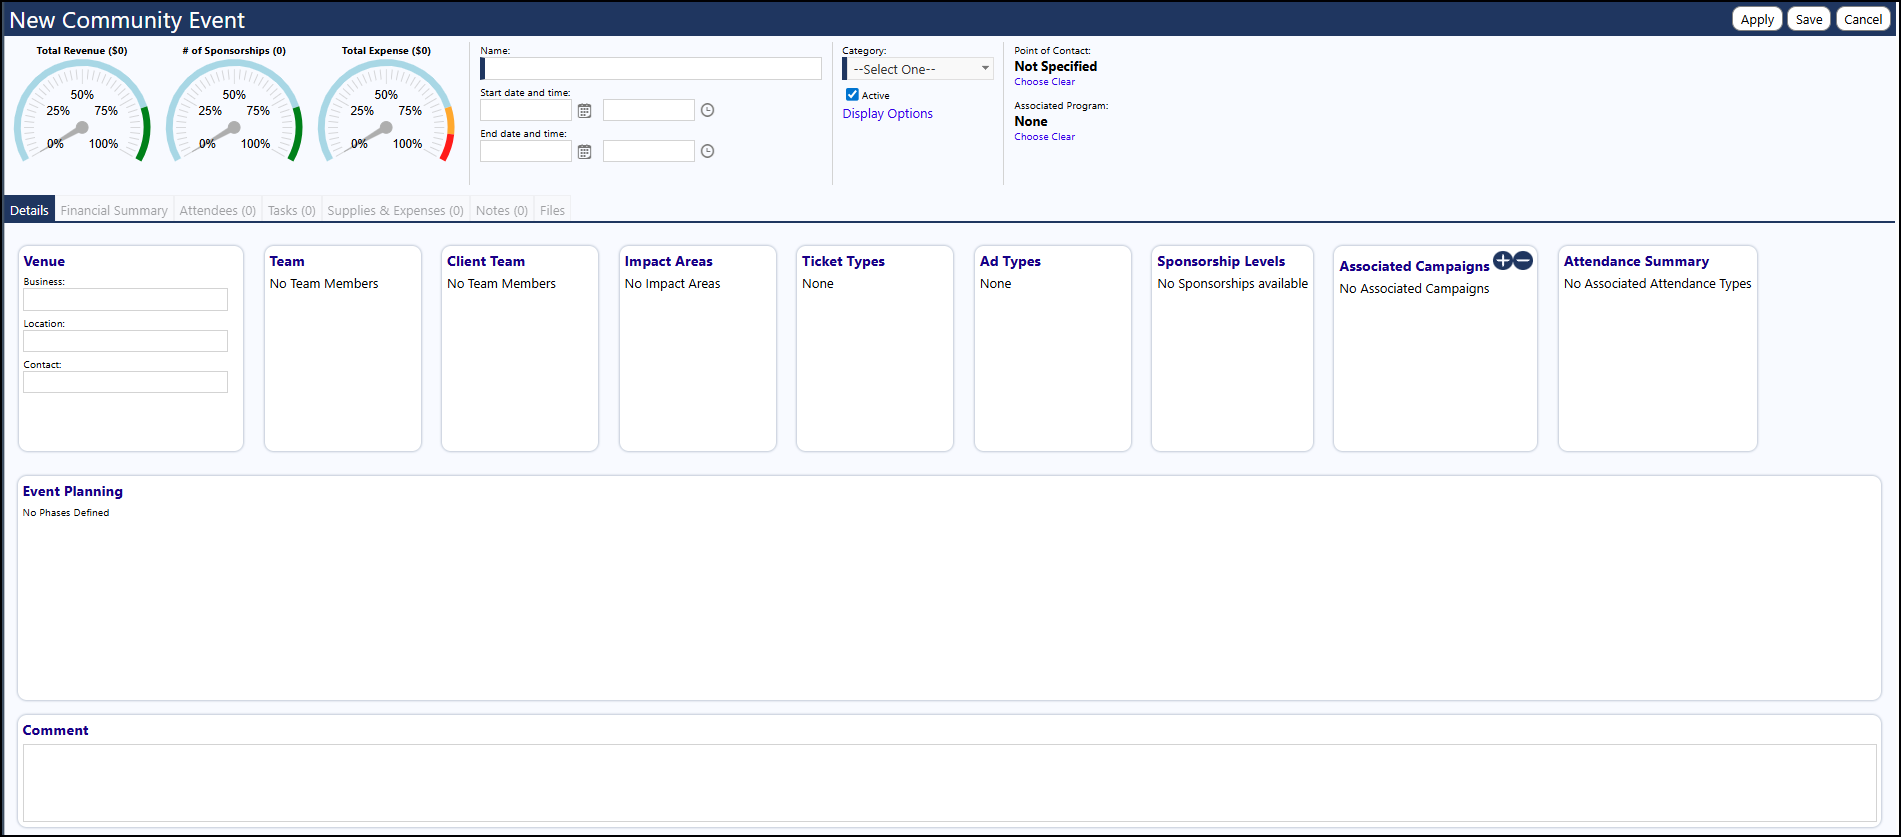Click the Impact Areas heading
This screenshot has height=837, width=1901.
pyautogui.click(x=669, y=261)
